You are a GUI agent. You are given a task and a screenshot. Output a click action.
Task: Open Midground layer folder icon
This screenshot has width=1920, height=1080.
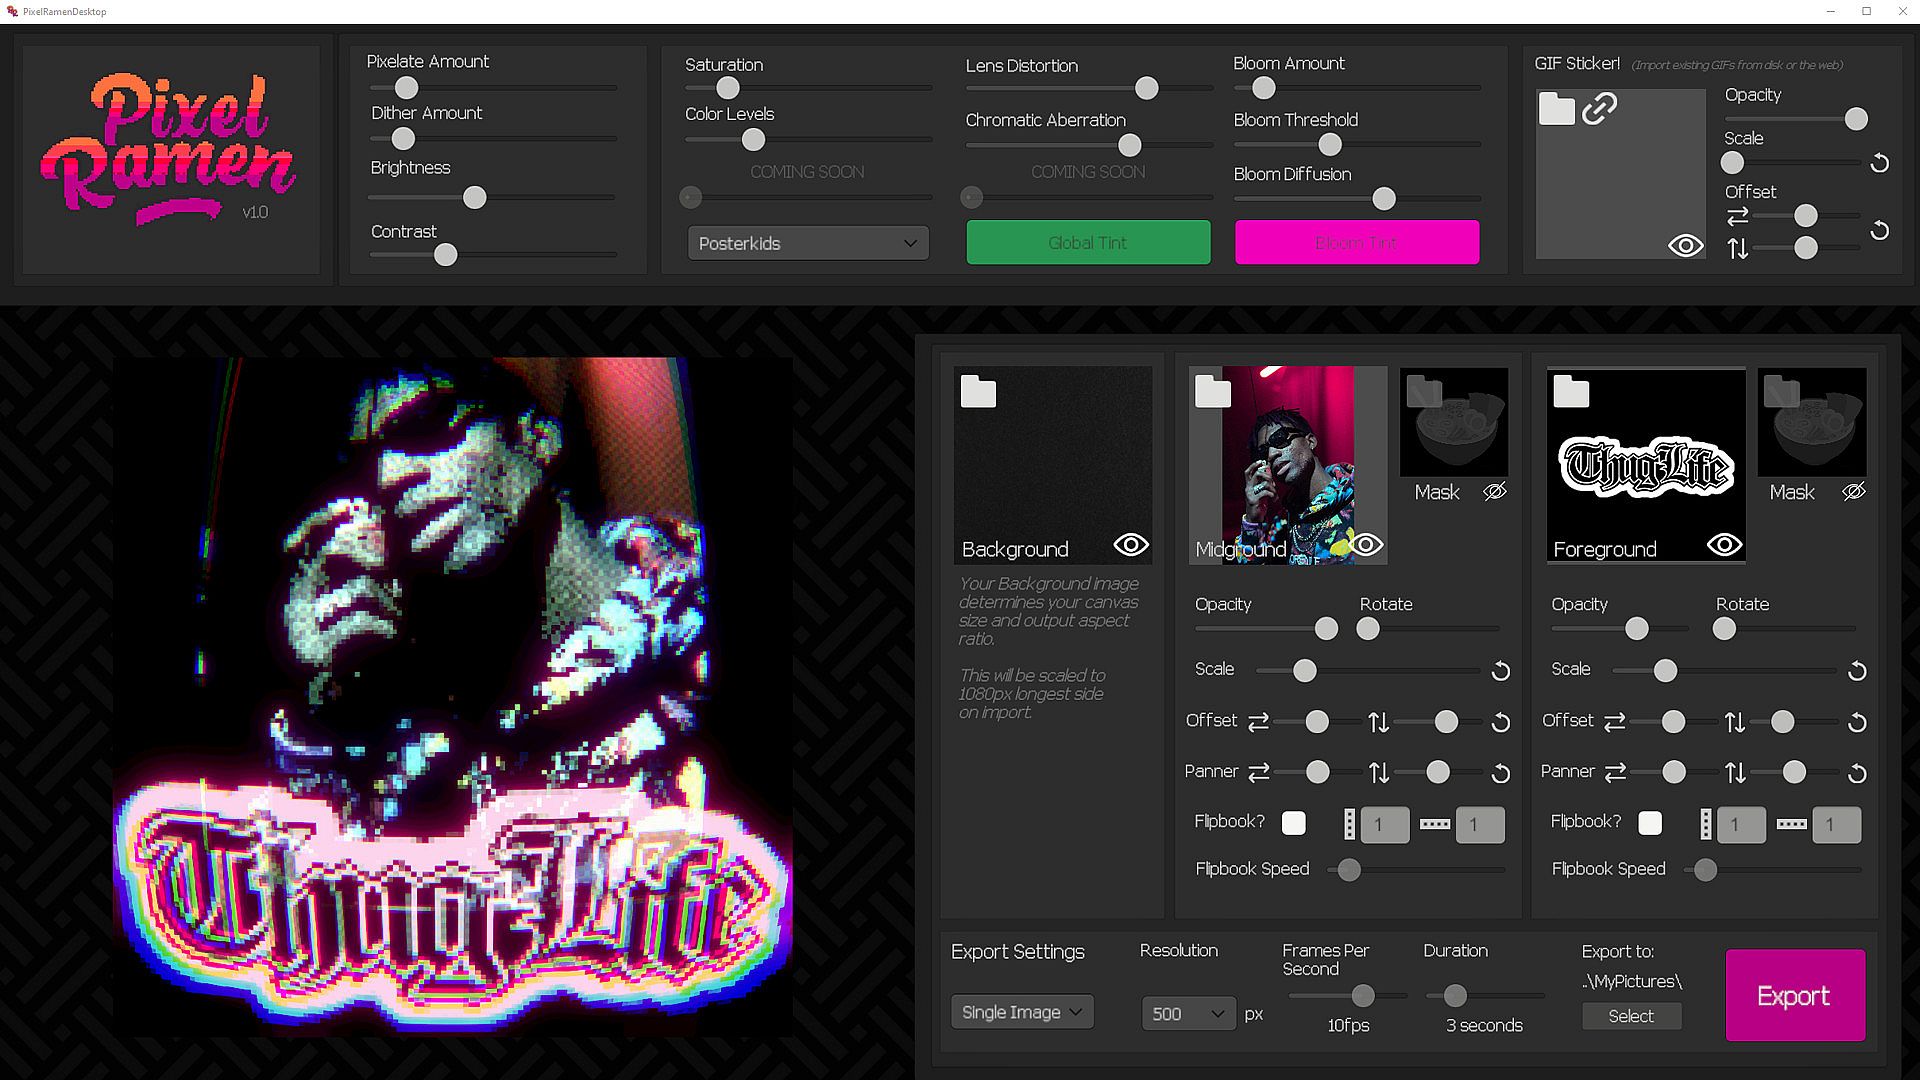1212,391
